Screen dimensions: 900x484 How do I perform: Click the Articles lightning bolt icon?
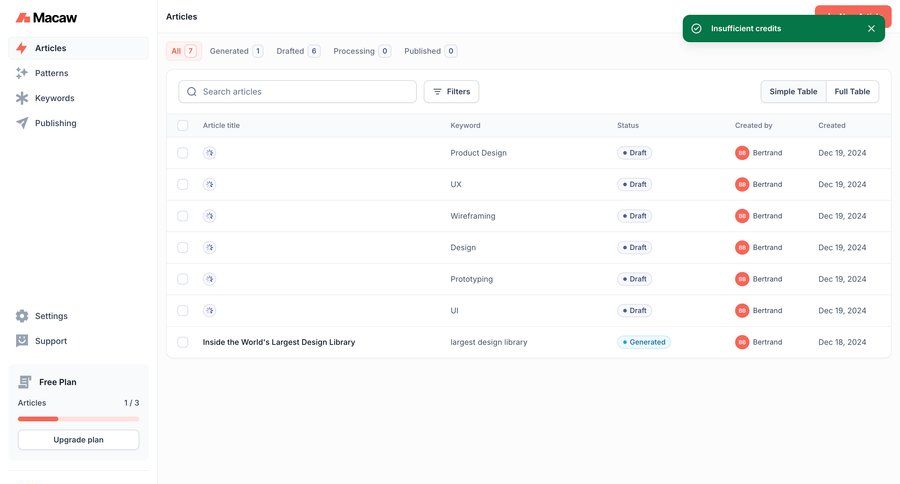(22, 48)
